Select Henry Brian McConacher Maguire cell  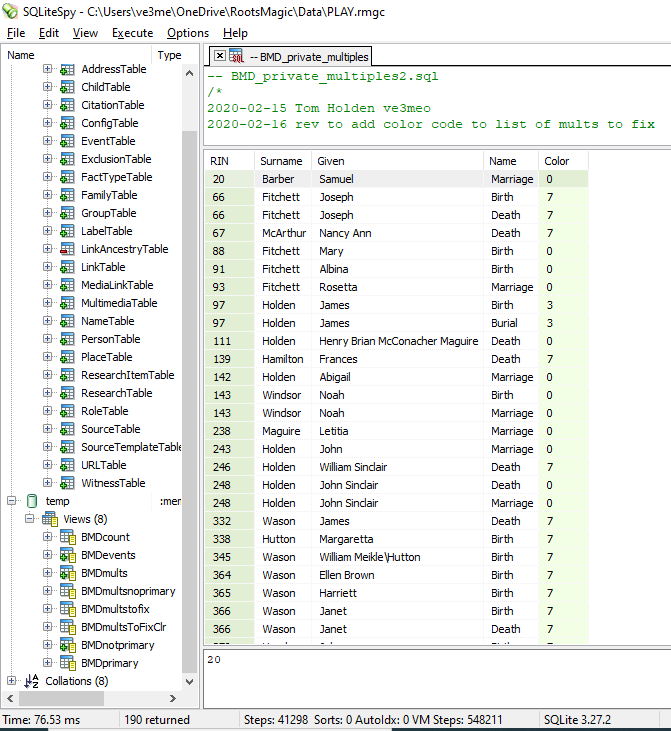(397, 341)
